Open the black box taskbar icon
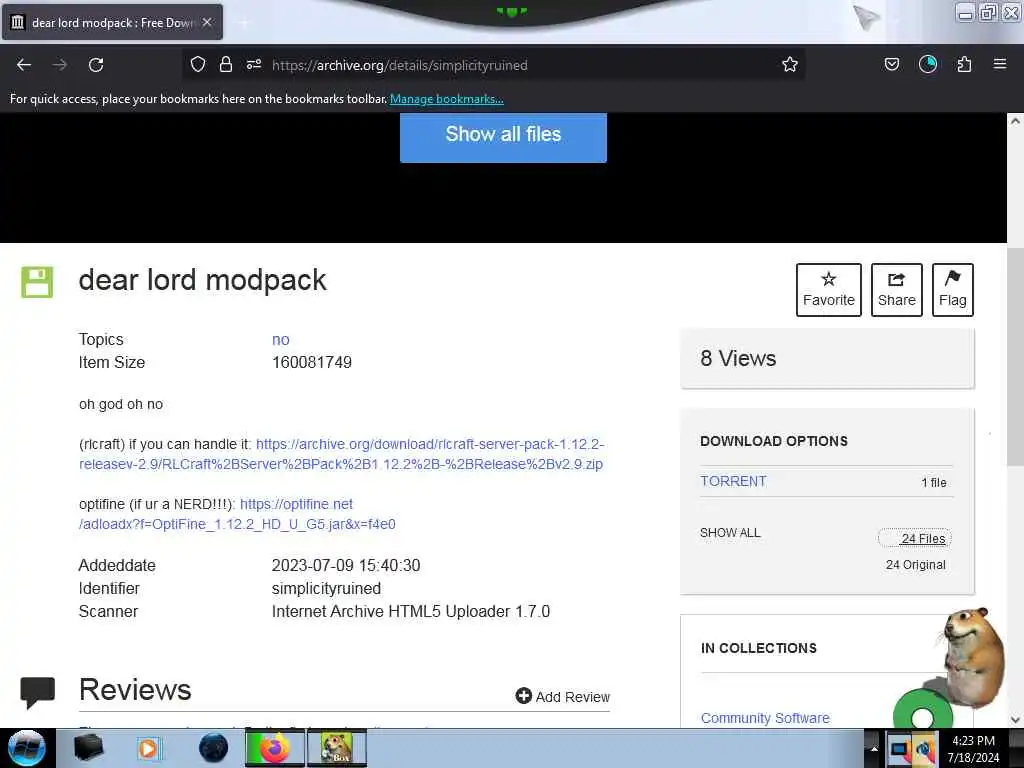This screenshot has width=1024, height=768. pyautogui.click(x=88, y=748)
